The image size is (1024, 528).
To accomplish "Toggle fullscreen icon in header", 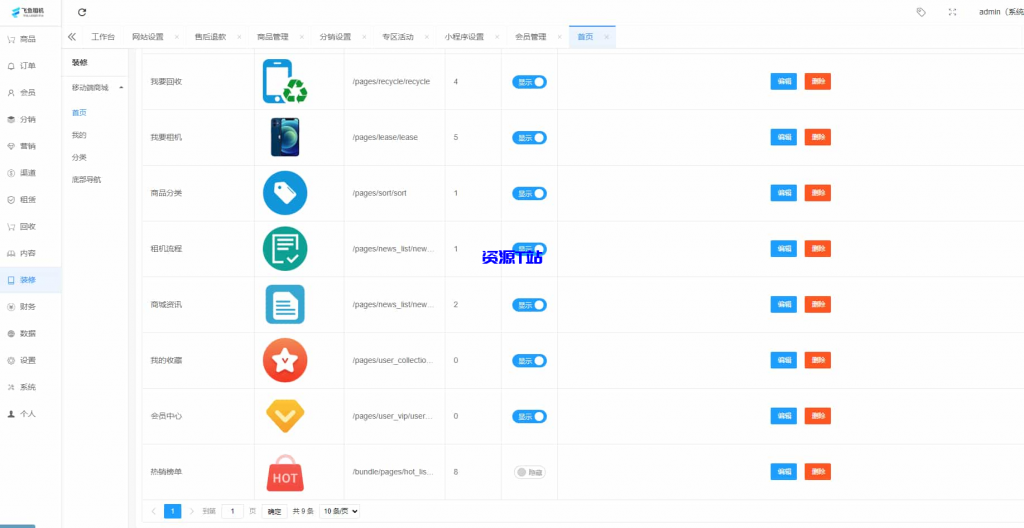I will click(x=952, y=12).
